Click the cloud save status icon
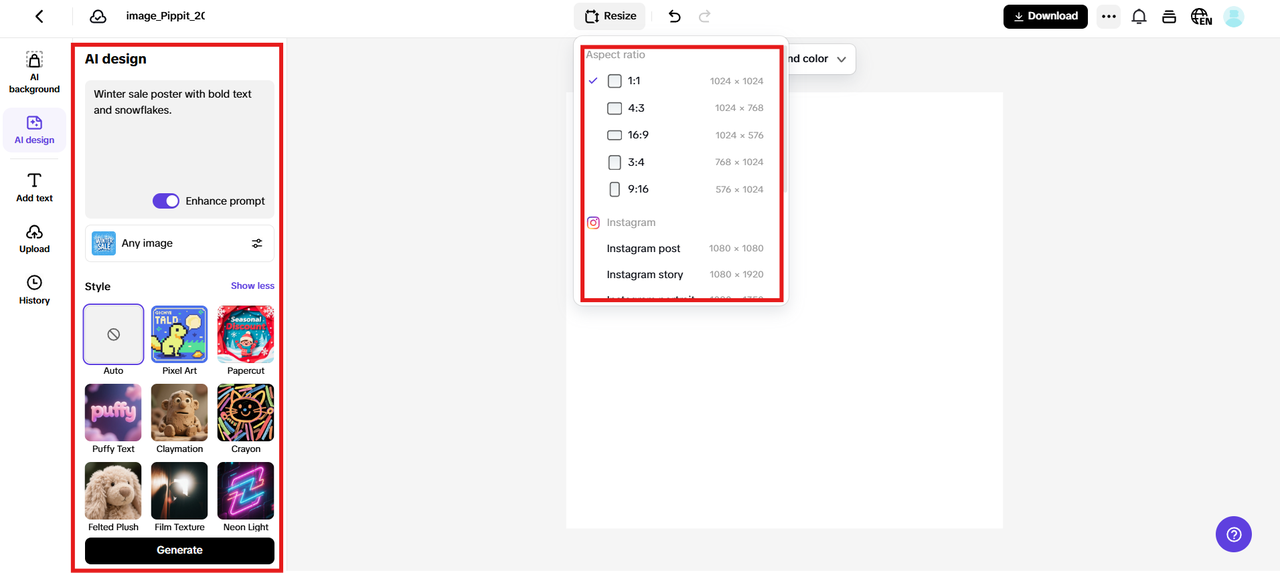 pyautogui.click(x=98, y=16)
